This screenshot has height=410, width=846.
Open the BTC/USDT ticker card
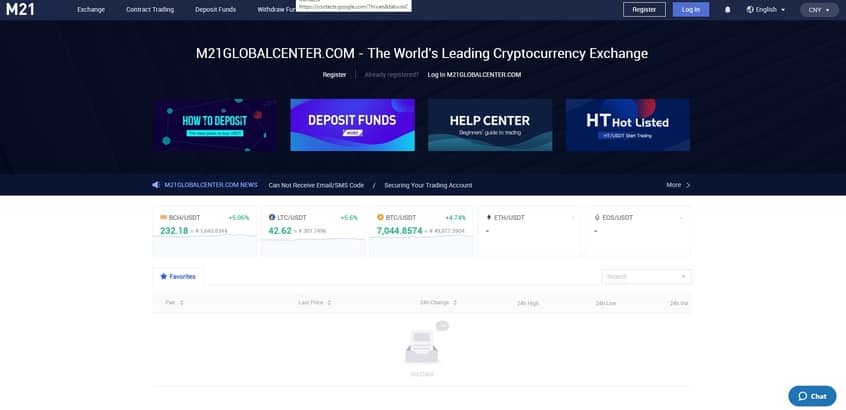coord(421,231)
